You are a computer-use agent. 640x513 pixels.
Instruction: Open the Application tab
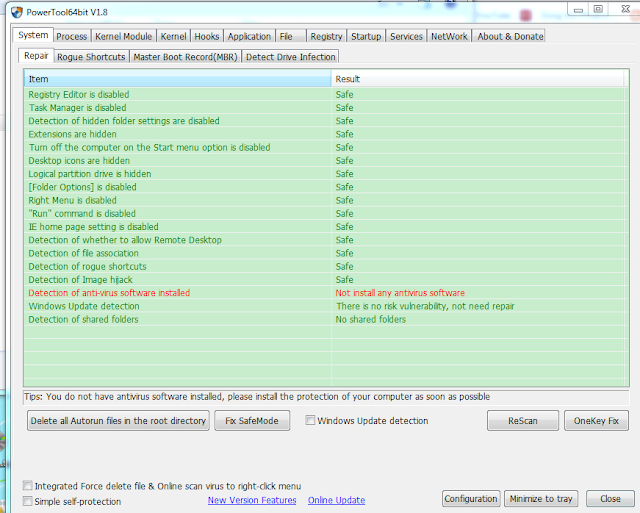[249, 36]
